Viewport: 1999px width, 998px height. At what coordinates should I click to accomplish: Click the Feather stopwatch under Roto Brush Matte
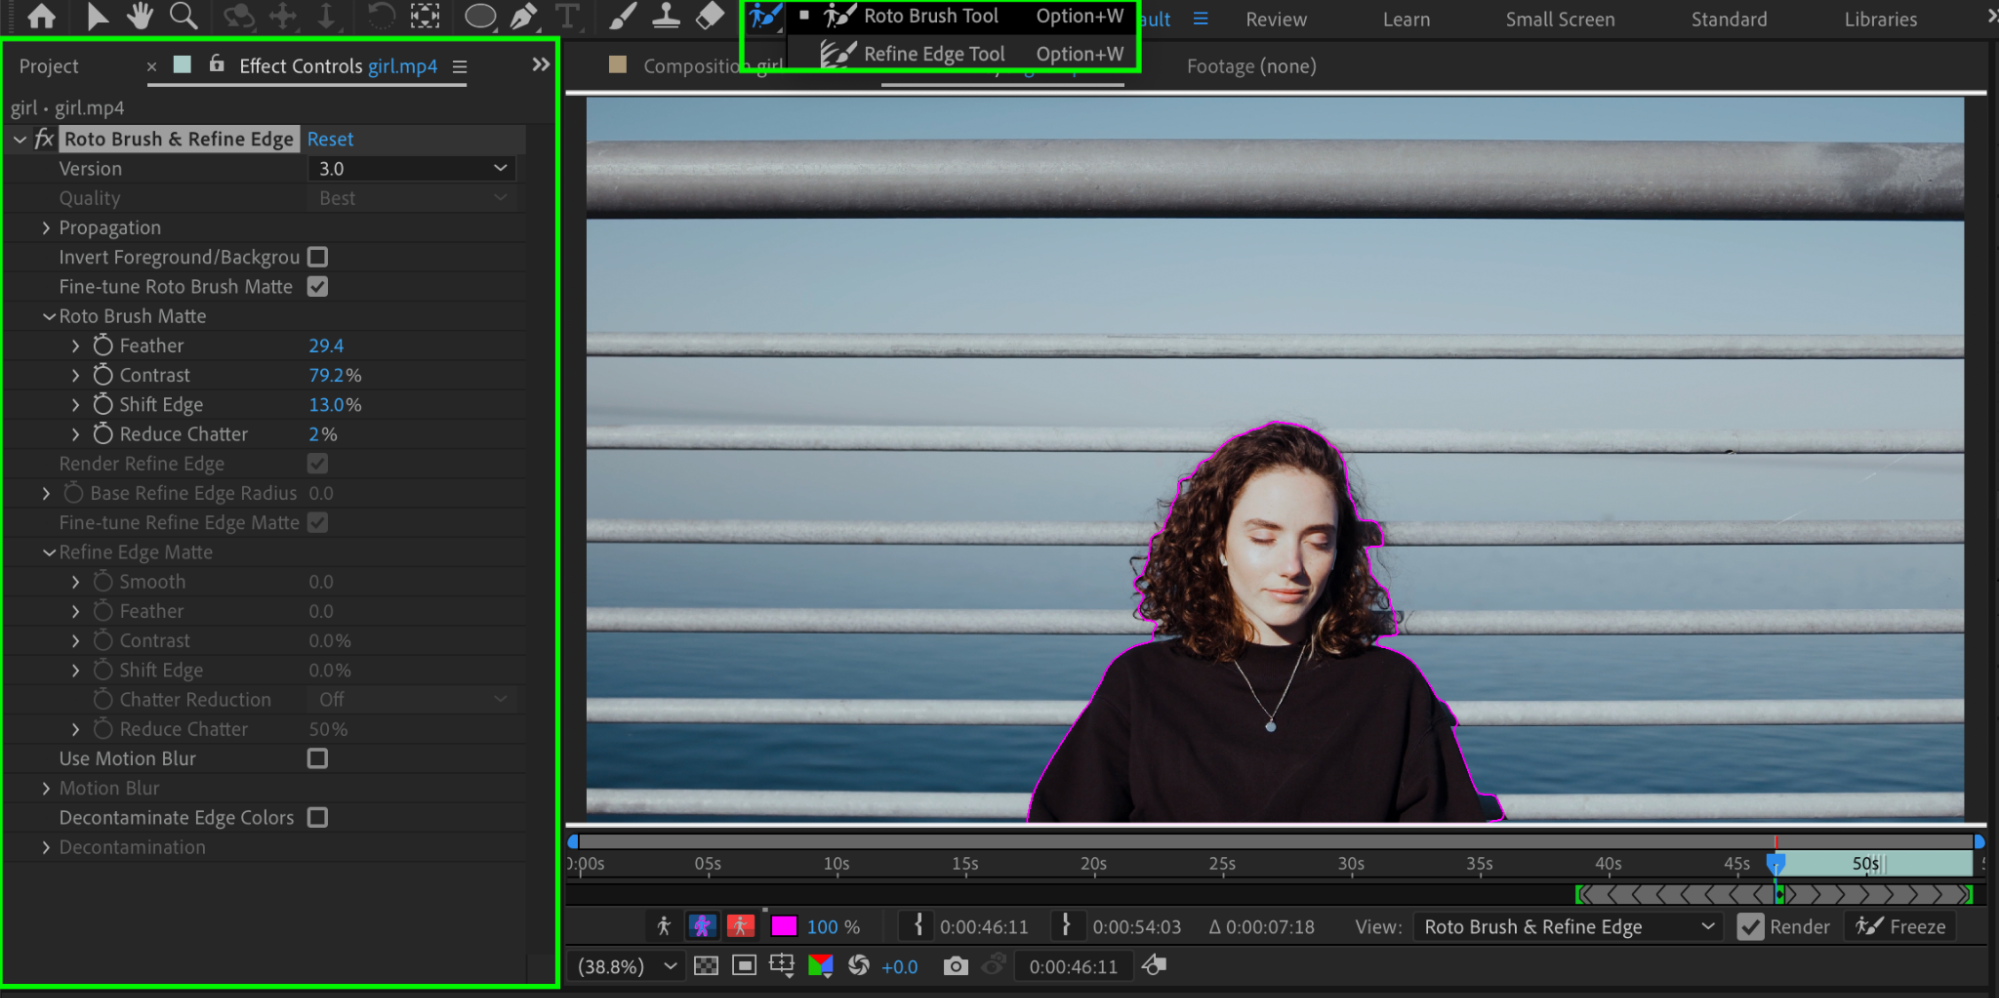[103, 345]
